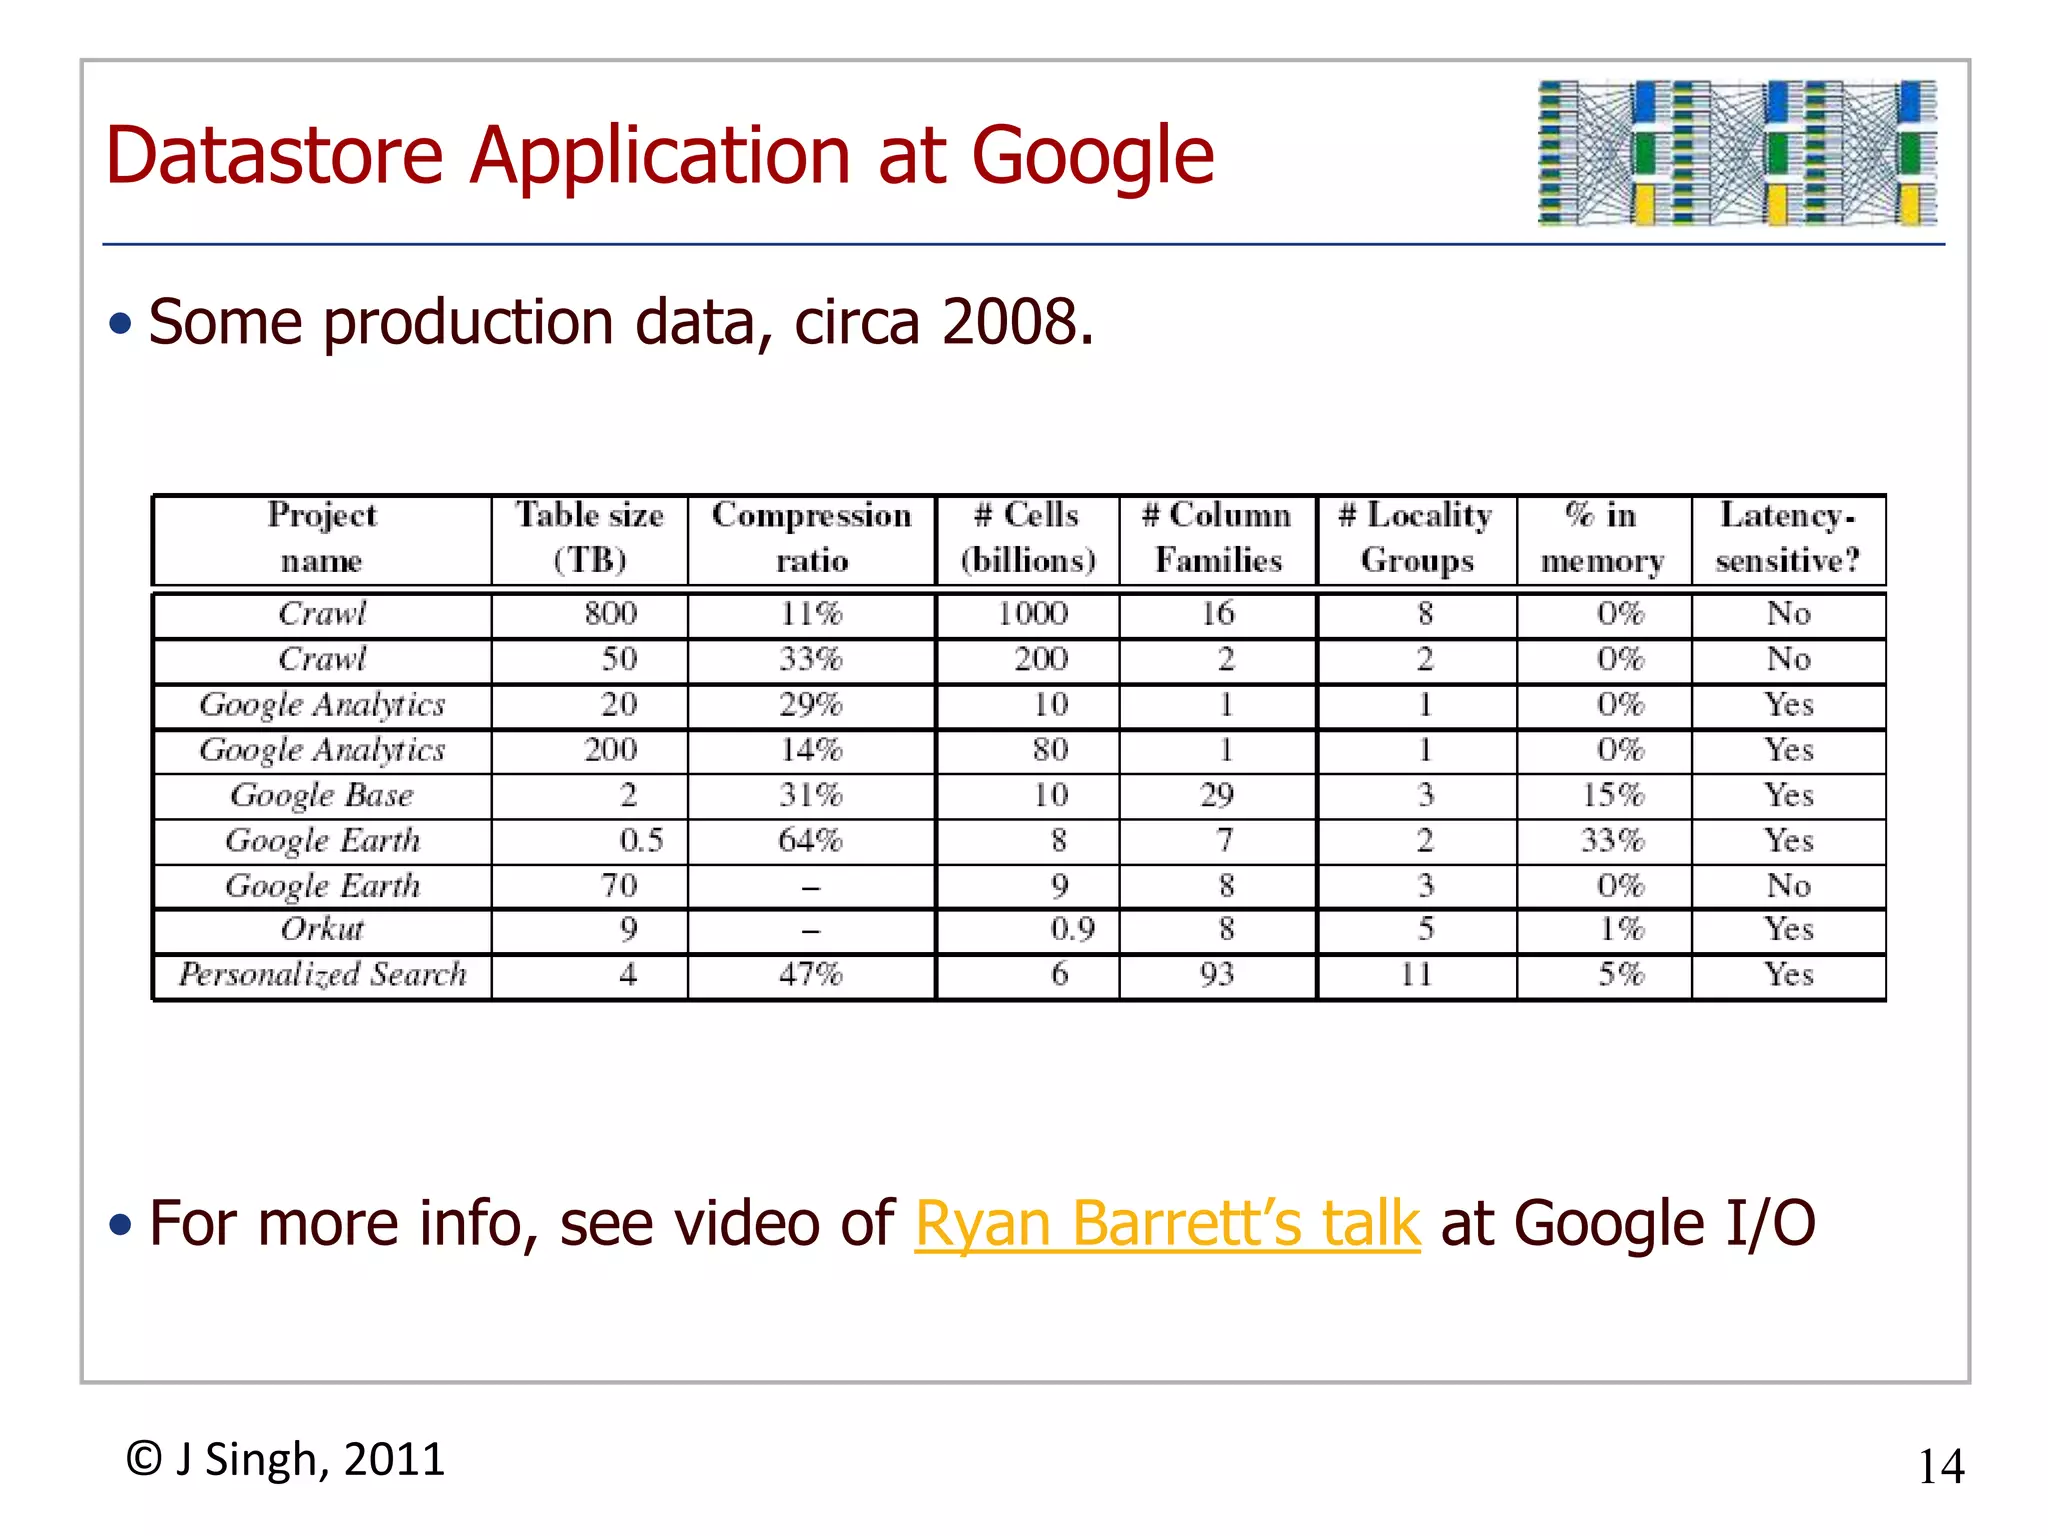Click the '64%' compression ratio cell

pos(811,840)
